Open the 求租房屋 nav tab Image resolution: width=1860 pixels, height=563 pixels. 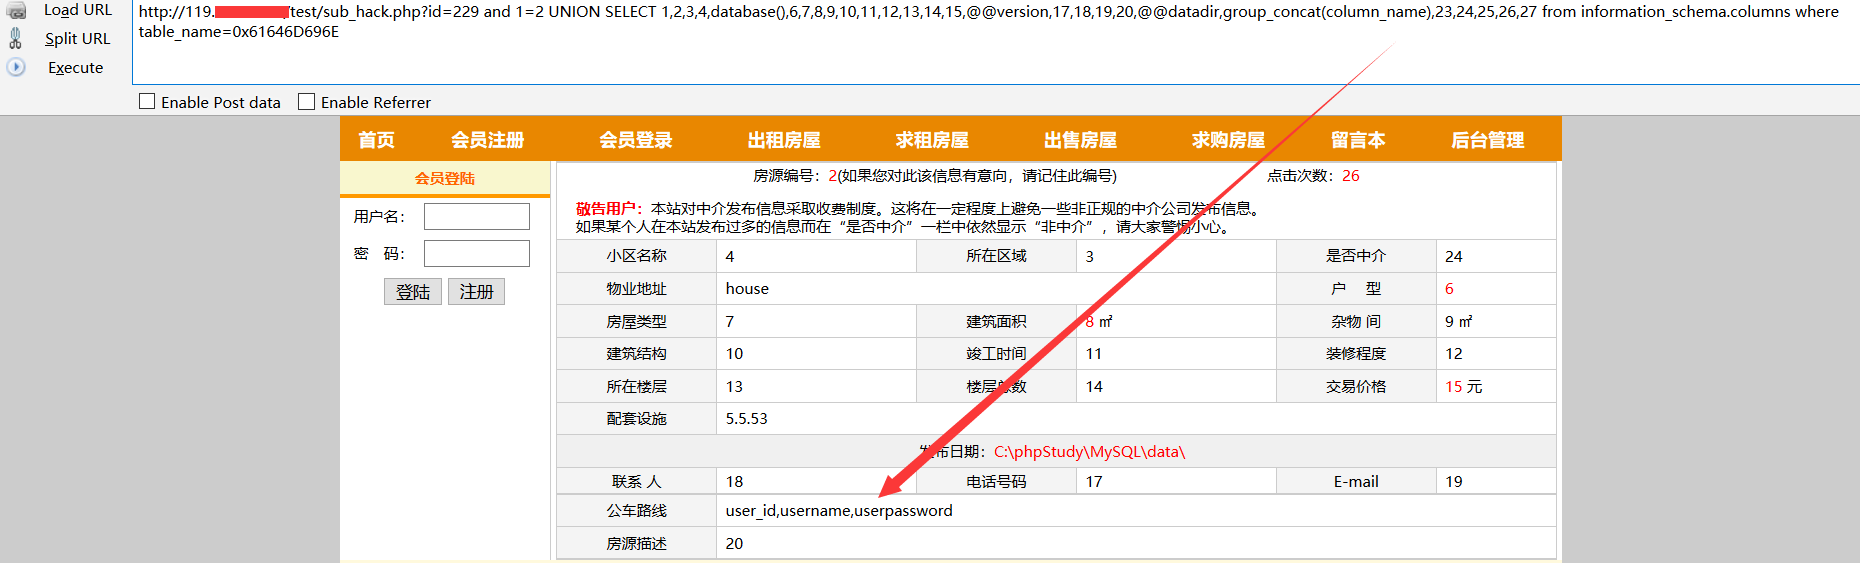tap(932, 140)
